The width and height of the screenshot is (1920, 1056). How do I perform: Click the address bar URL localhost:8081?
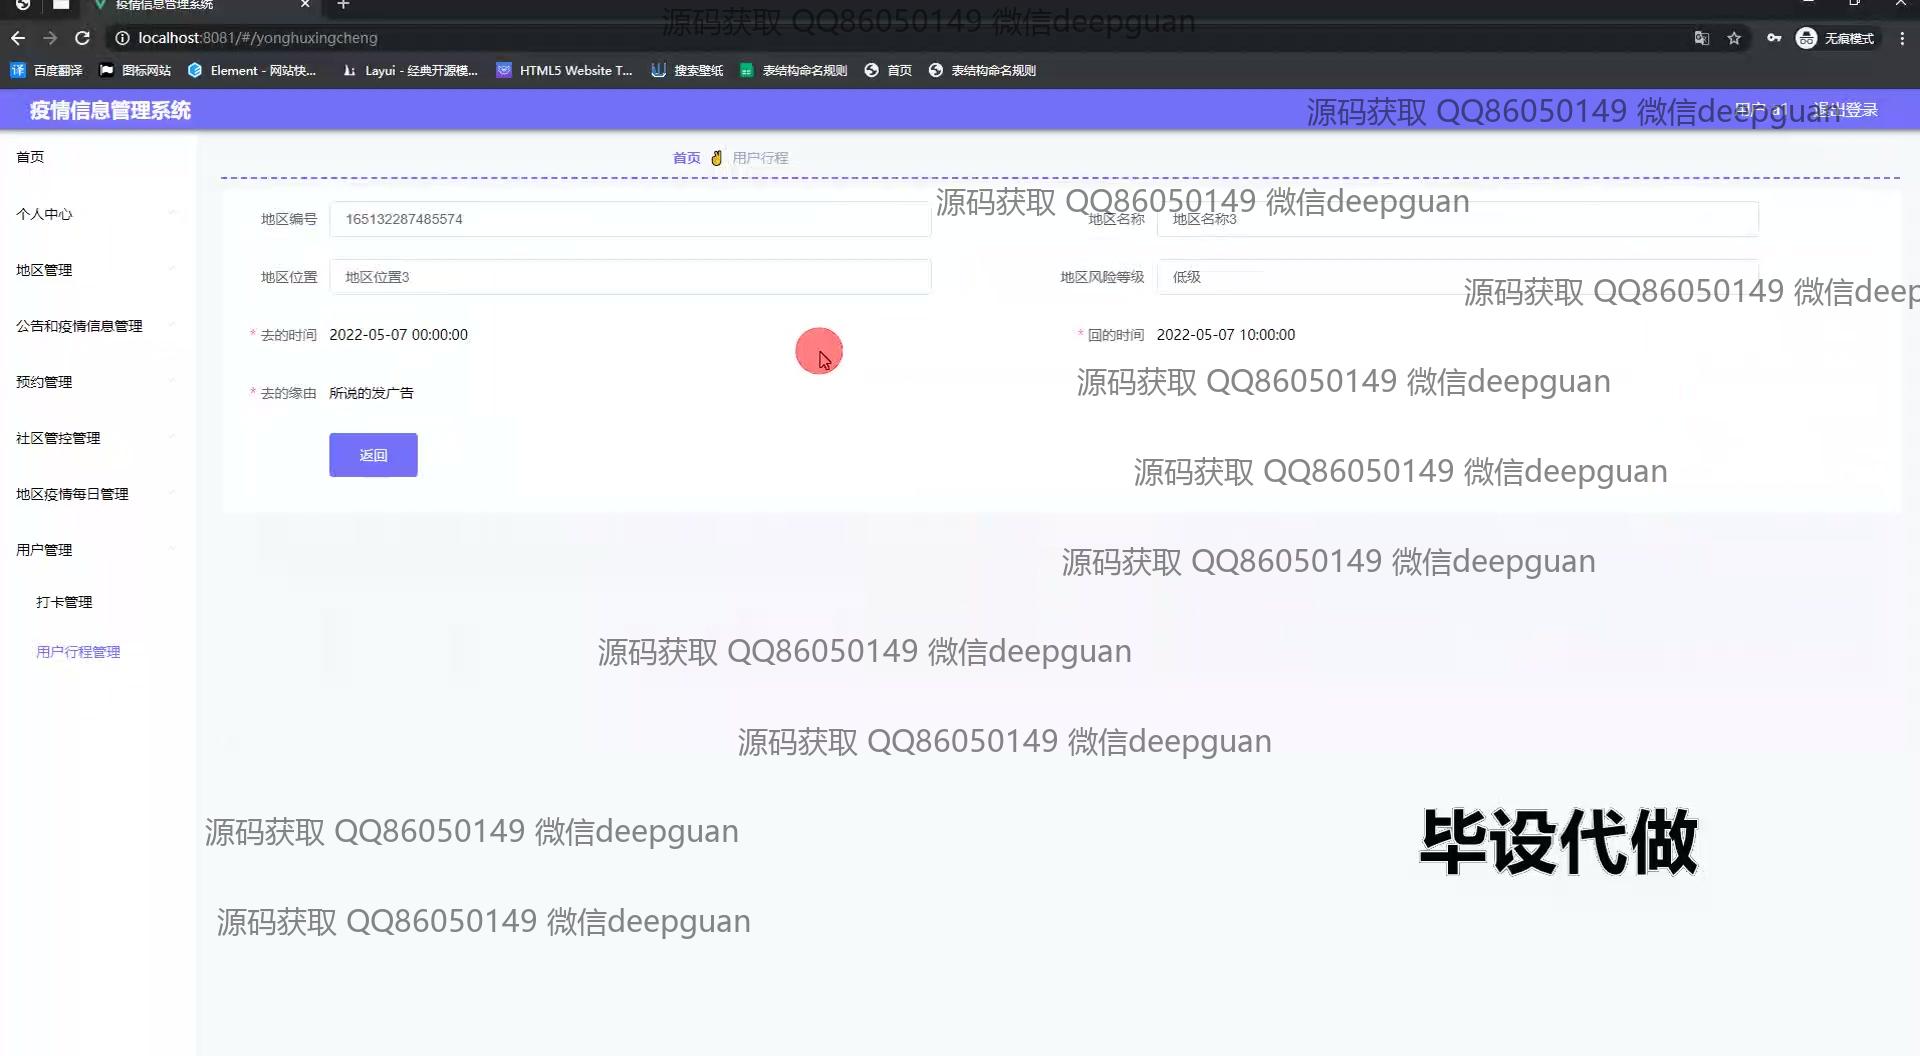258,38
